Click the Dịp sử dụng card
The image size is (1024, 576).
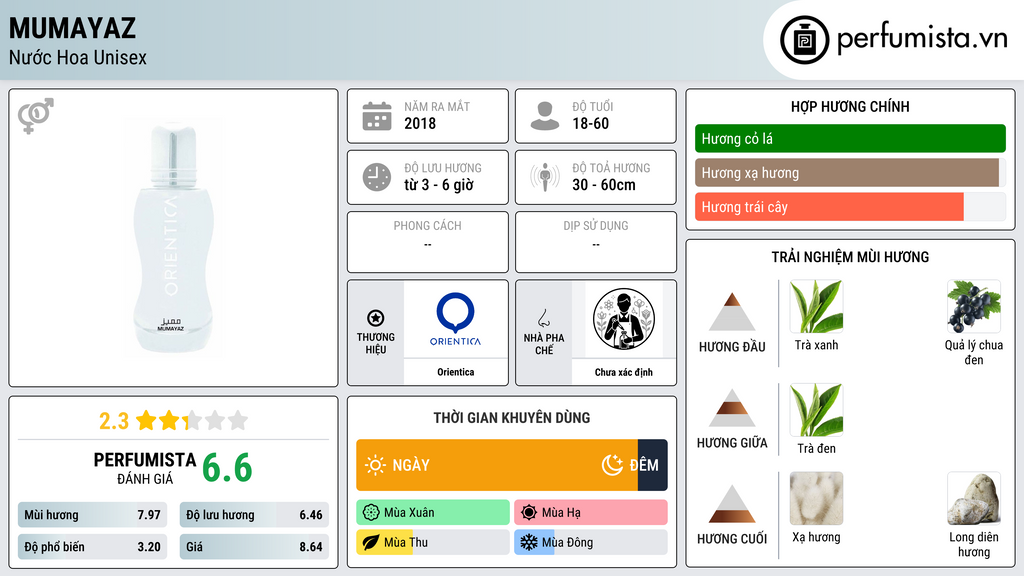pyautogui.click(x=596, y=242)
